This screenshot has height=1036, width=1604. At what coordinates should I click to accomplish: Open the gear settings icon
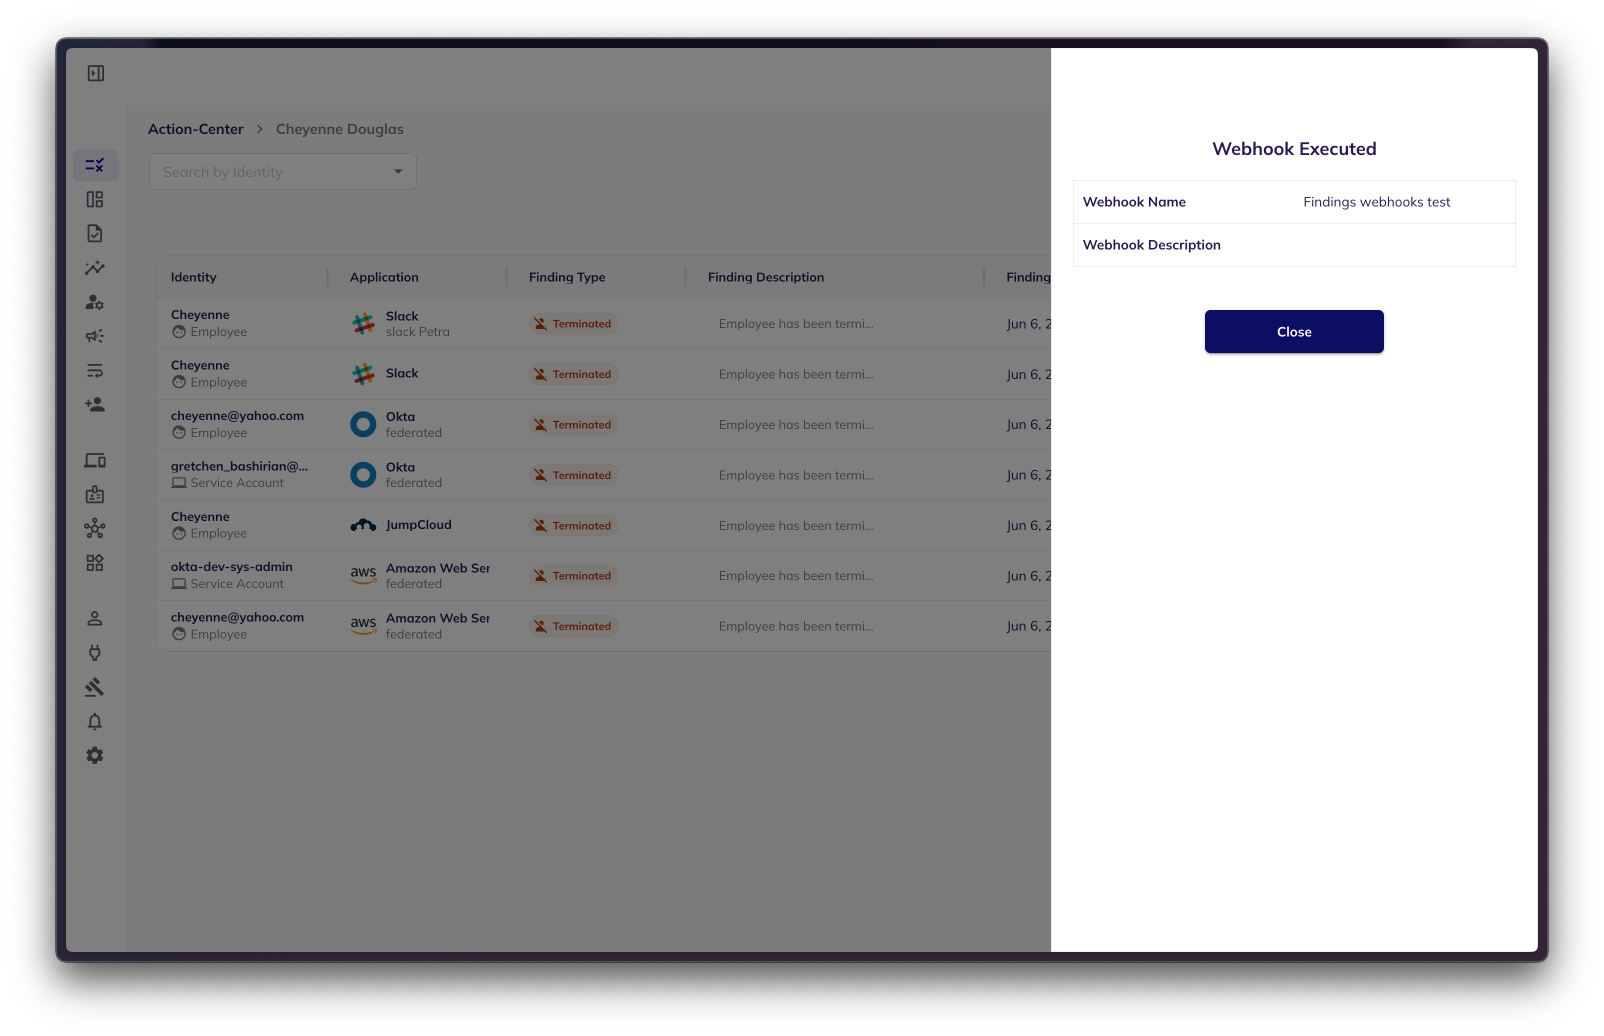point(95,756)
